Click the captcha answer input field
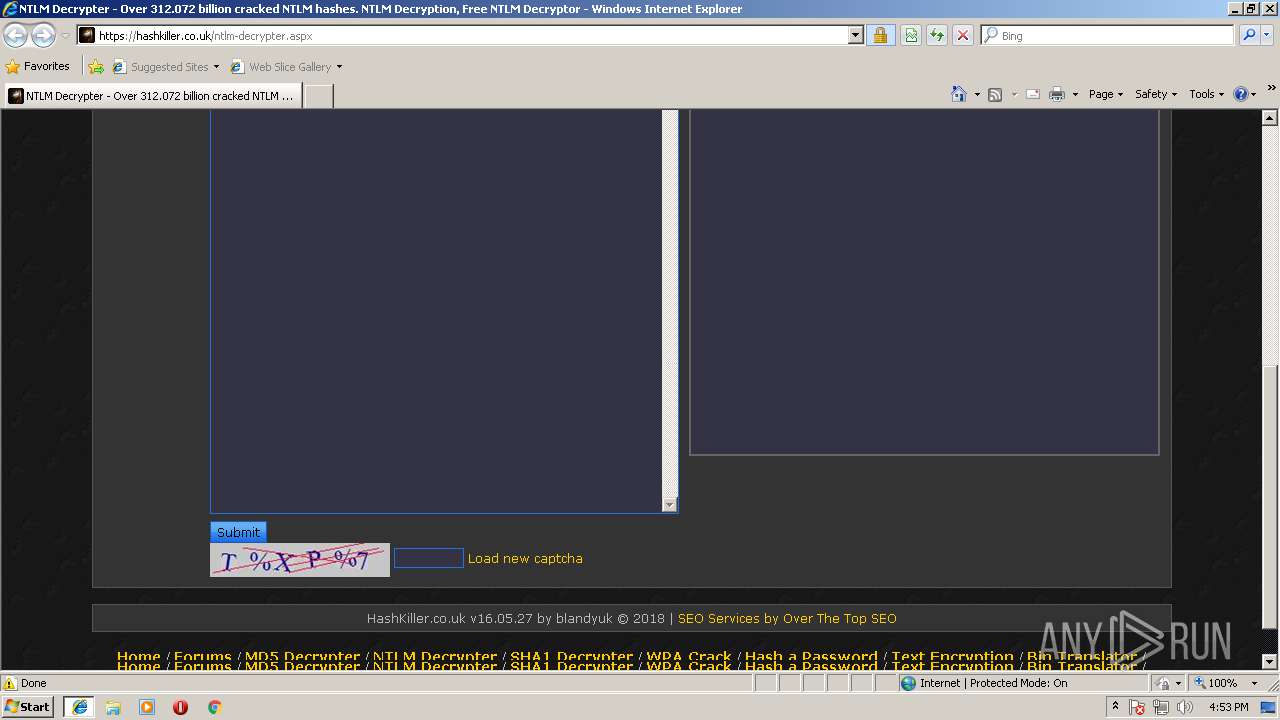The width and height of the screenshot is (1280, 720). click(429, 558)
